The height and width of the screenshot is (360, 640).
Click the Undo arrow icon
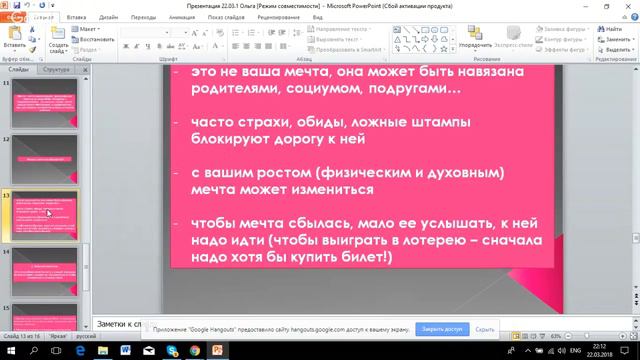(x=27, y=5)
